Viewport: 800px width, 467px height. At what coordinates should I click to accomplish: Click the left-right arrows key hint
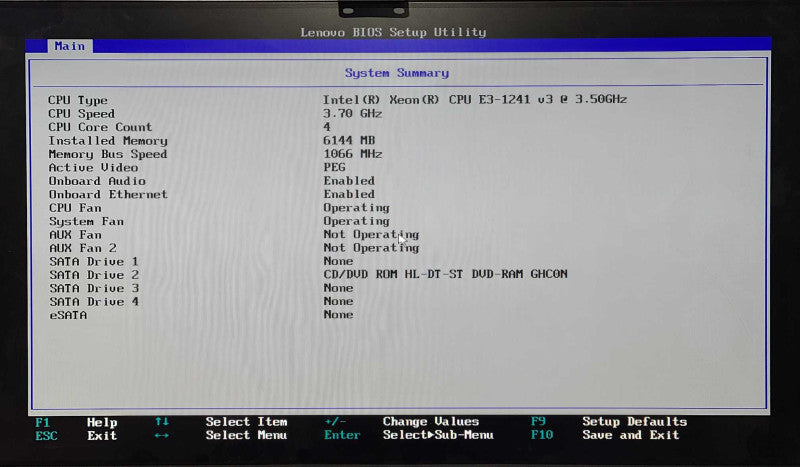(x=162, y=435)
